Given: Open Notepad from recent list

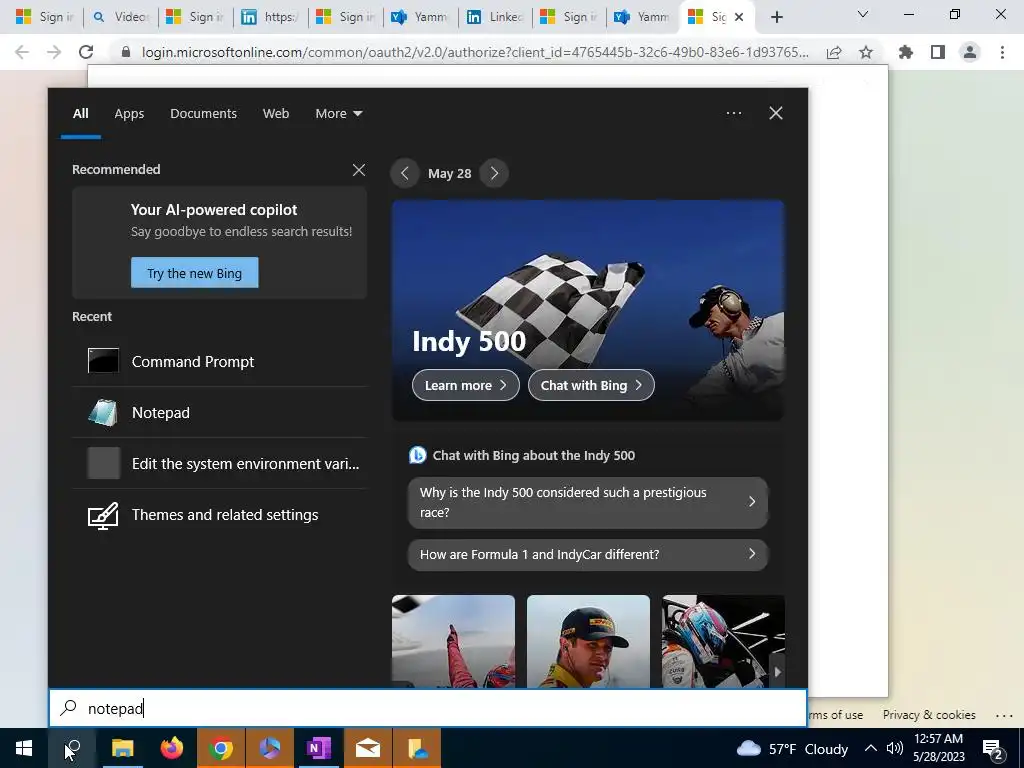Looking at the screenshot, I should tap(219, 412).
